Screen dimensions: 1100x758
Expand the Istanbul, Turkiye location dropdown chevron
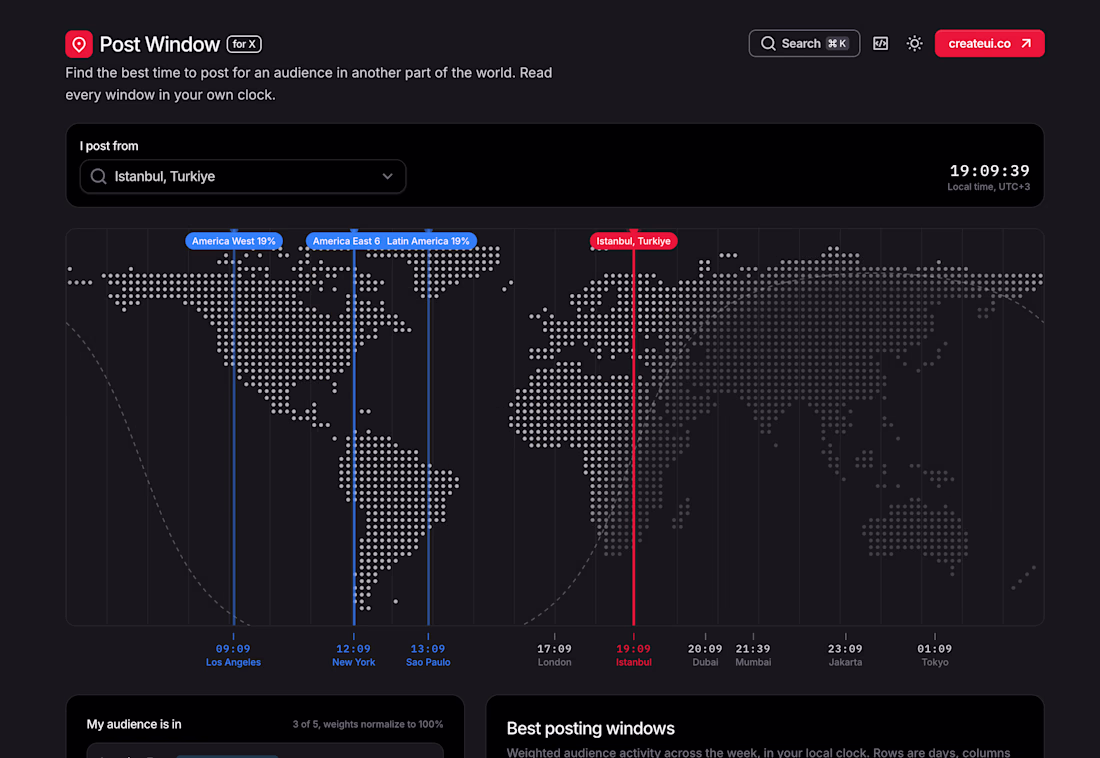[x=387, y=176]
